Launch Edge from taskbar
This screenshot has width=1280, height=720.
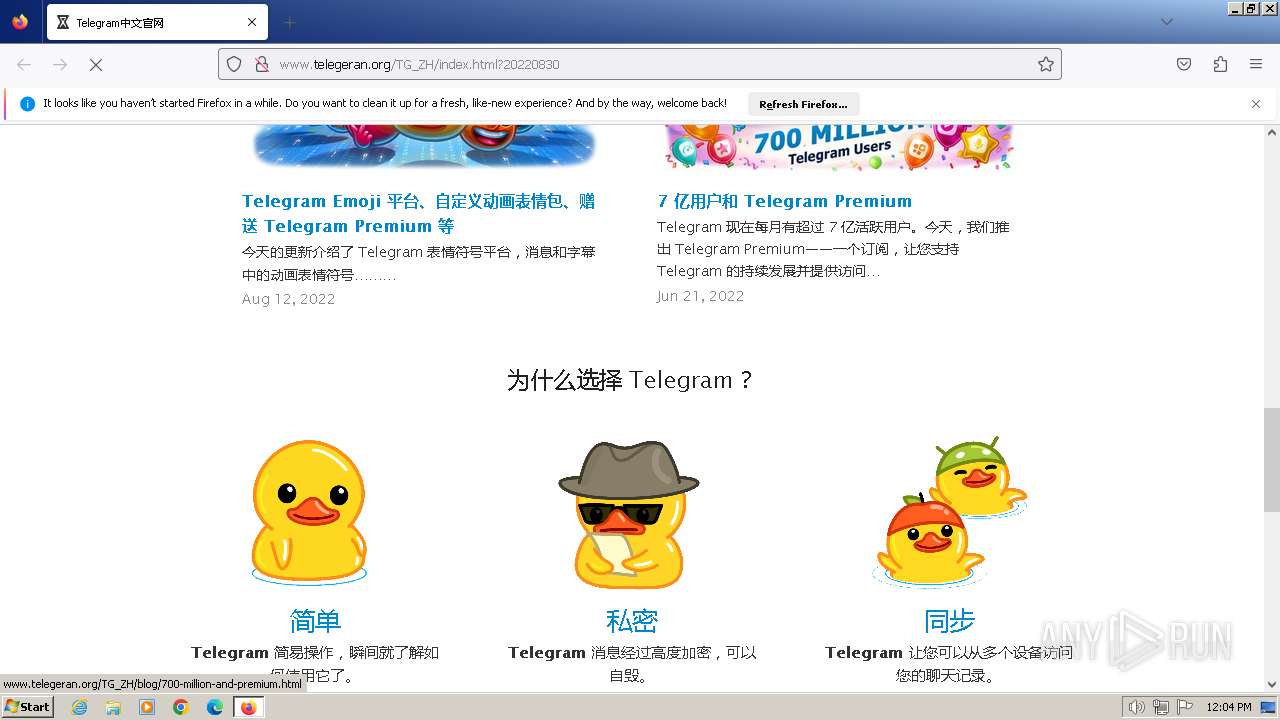[215, 707]
